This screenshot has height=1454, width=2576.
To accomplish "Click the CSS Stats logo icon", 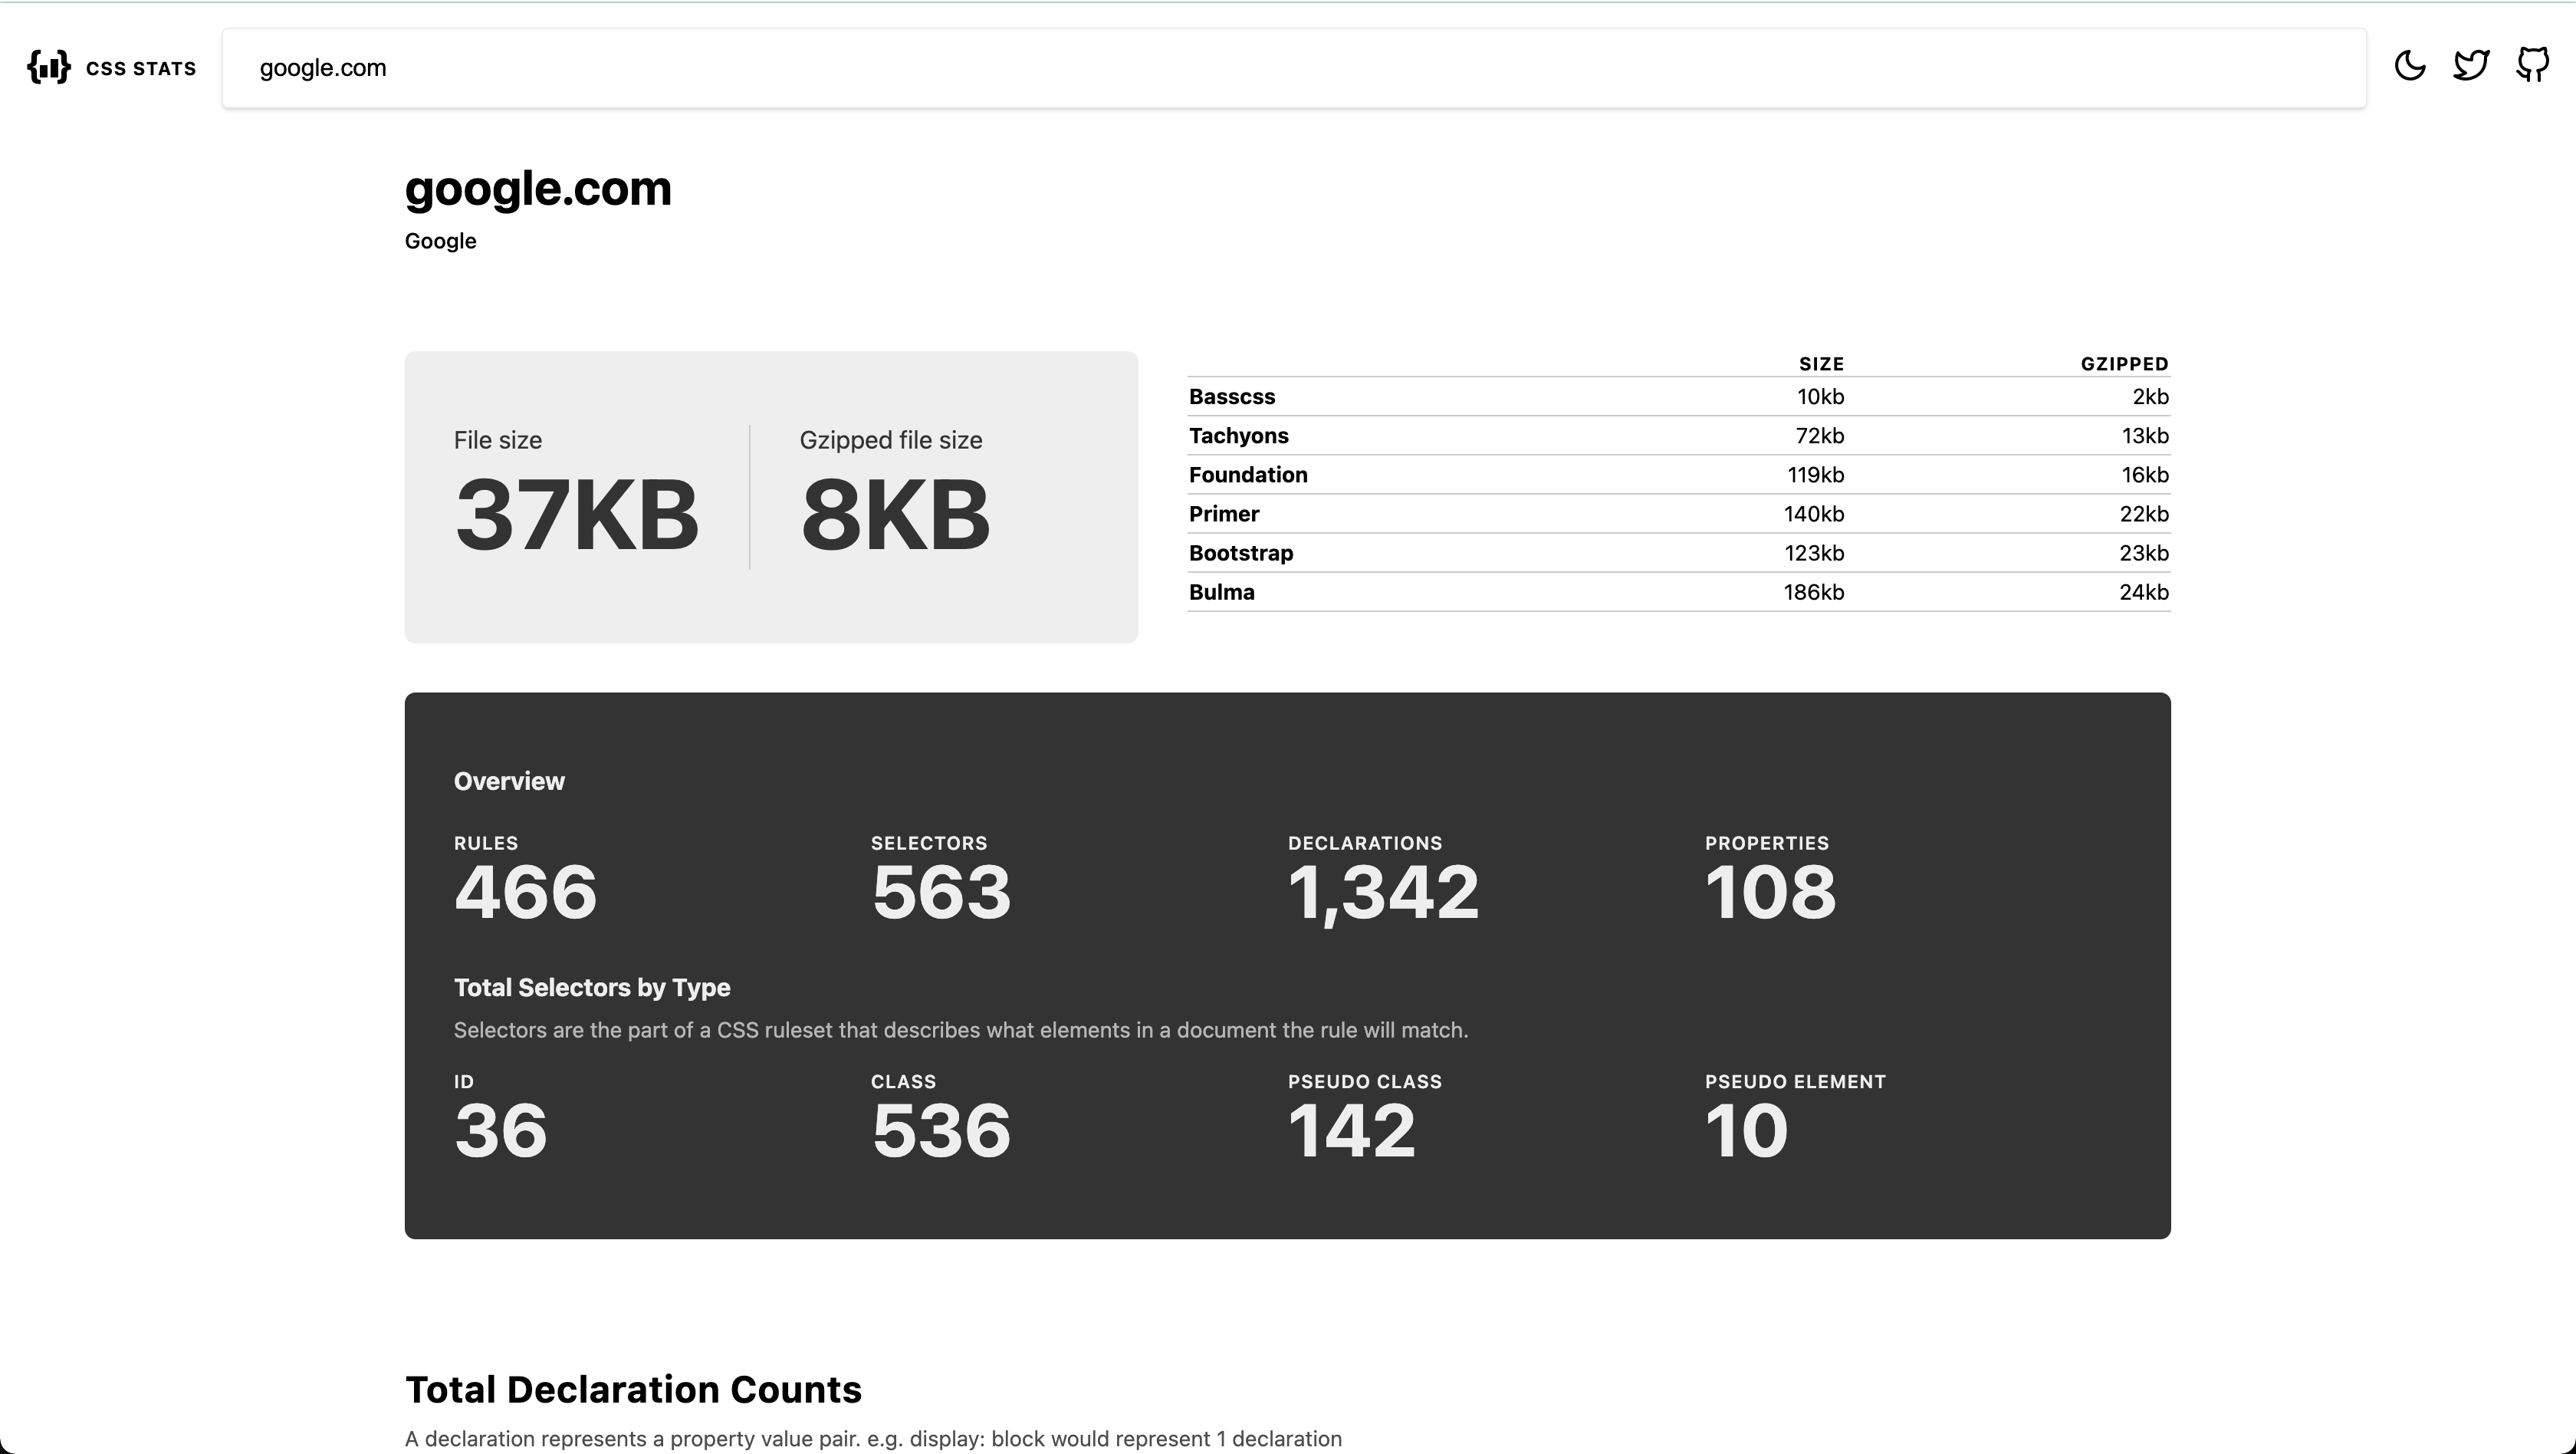I will tap(49, 67).
